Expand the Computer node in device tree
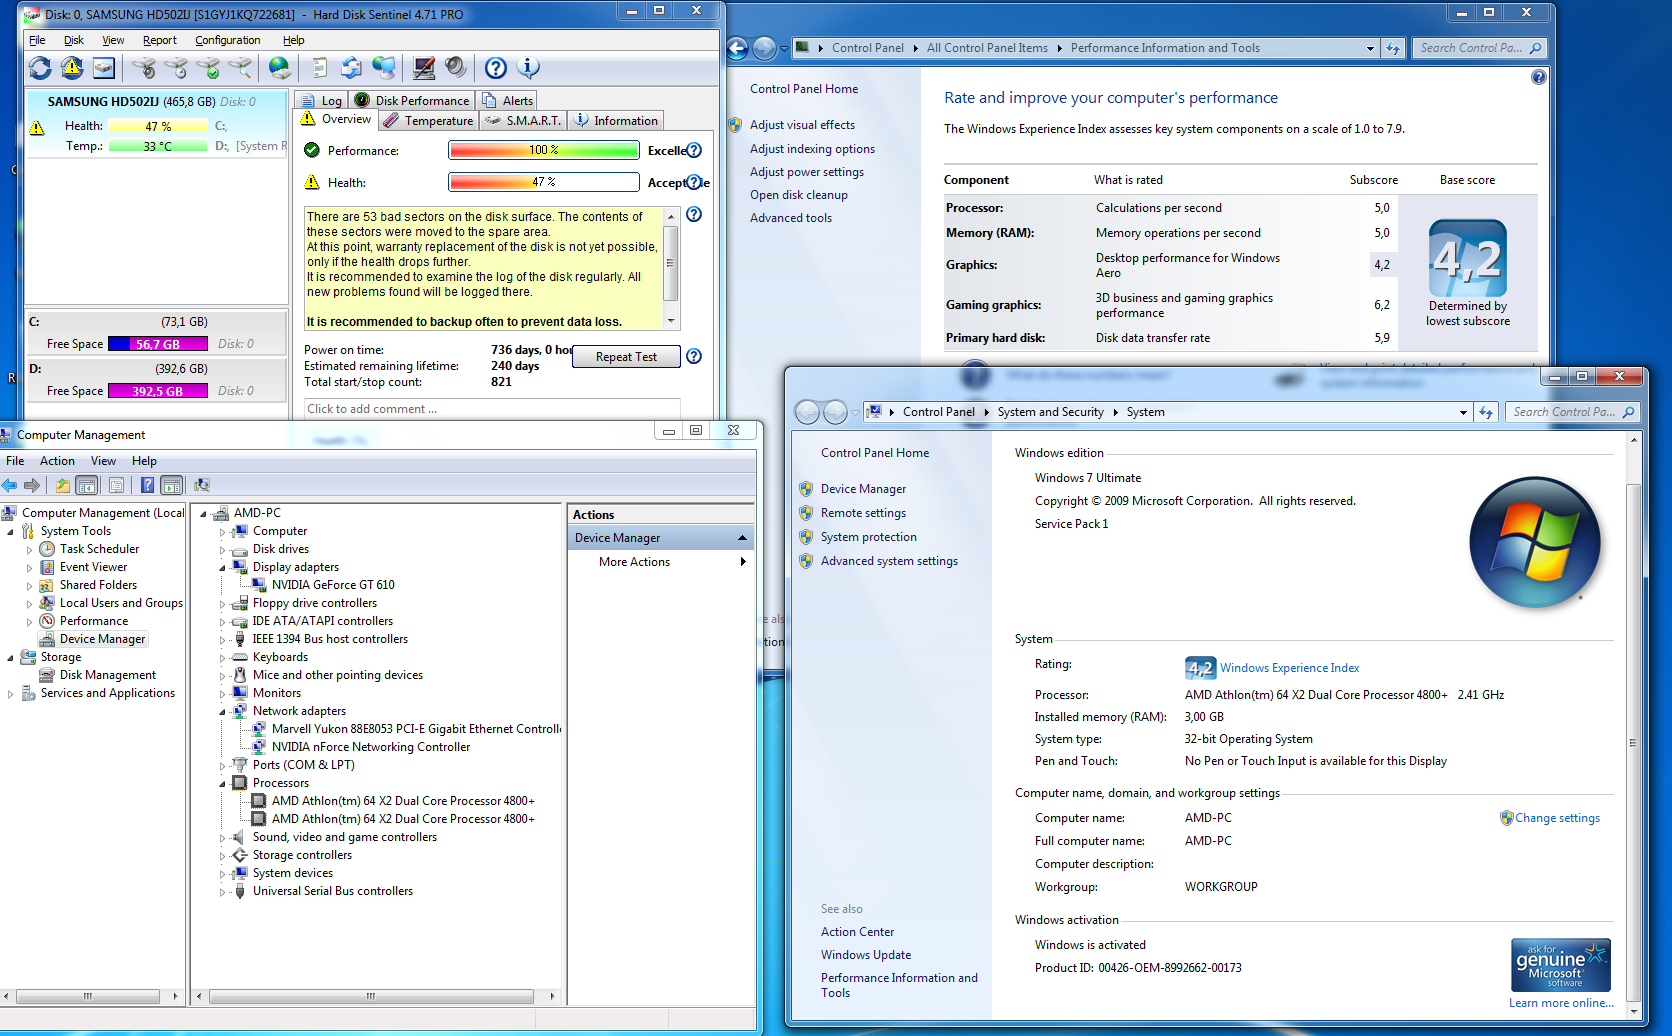 [x=223, y=532]
